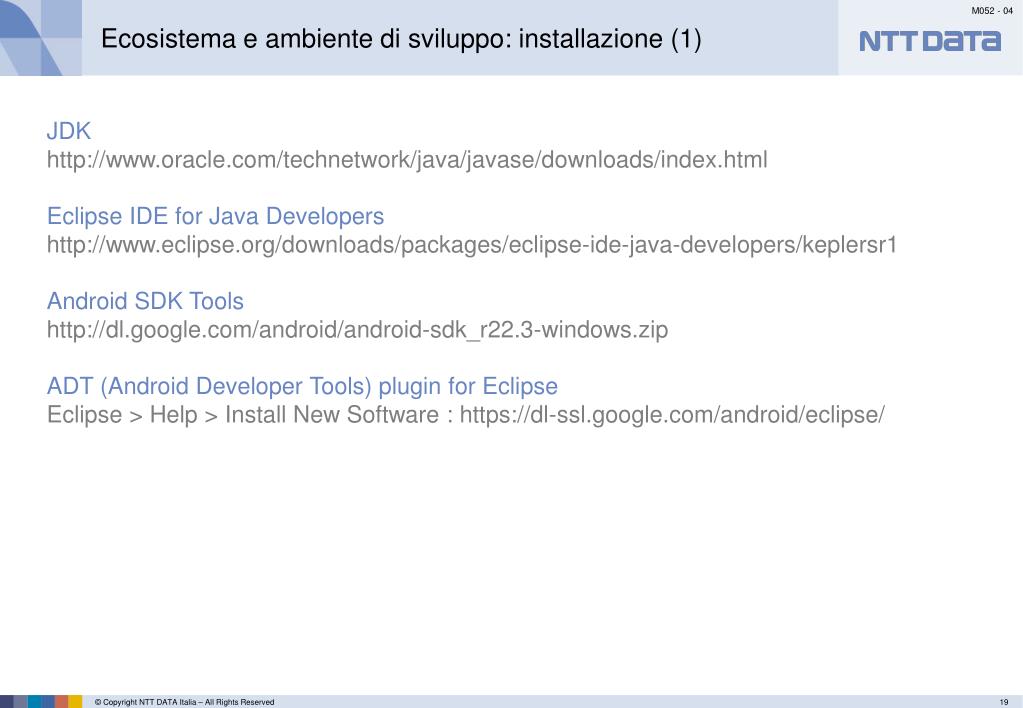Open the android-sdk_r22.3-windows.zip download link
Image resolution: width=1023 pixels, height=708 pixels.
tap(358, 330)
